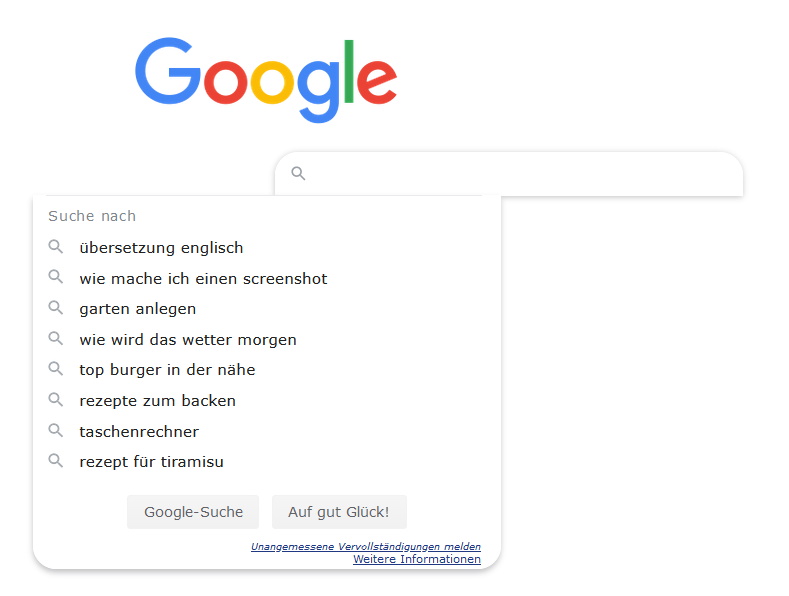The image size is (789, 596).
Task: Select the 'übersetzung englisch' suggestion
Action: (x=161, y=248)
